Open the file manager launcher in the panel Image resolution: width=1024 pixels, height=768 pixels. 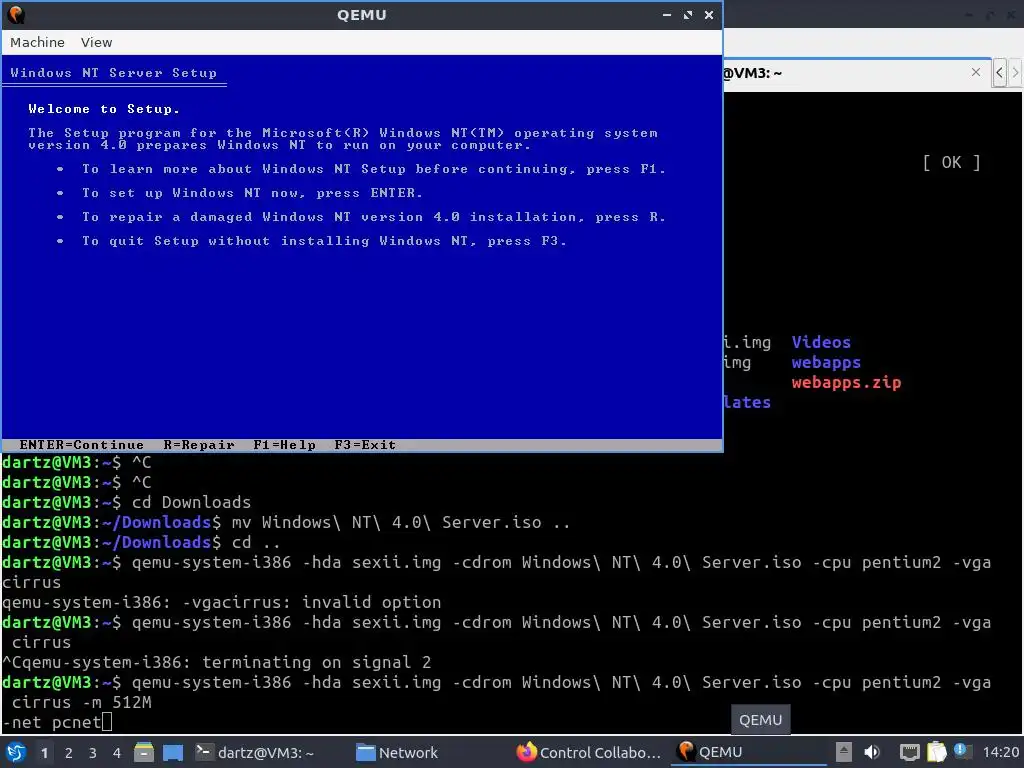coord(144,752)
